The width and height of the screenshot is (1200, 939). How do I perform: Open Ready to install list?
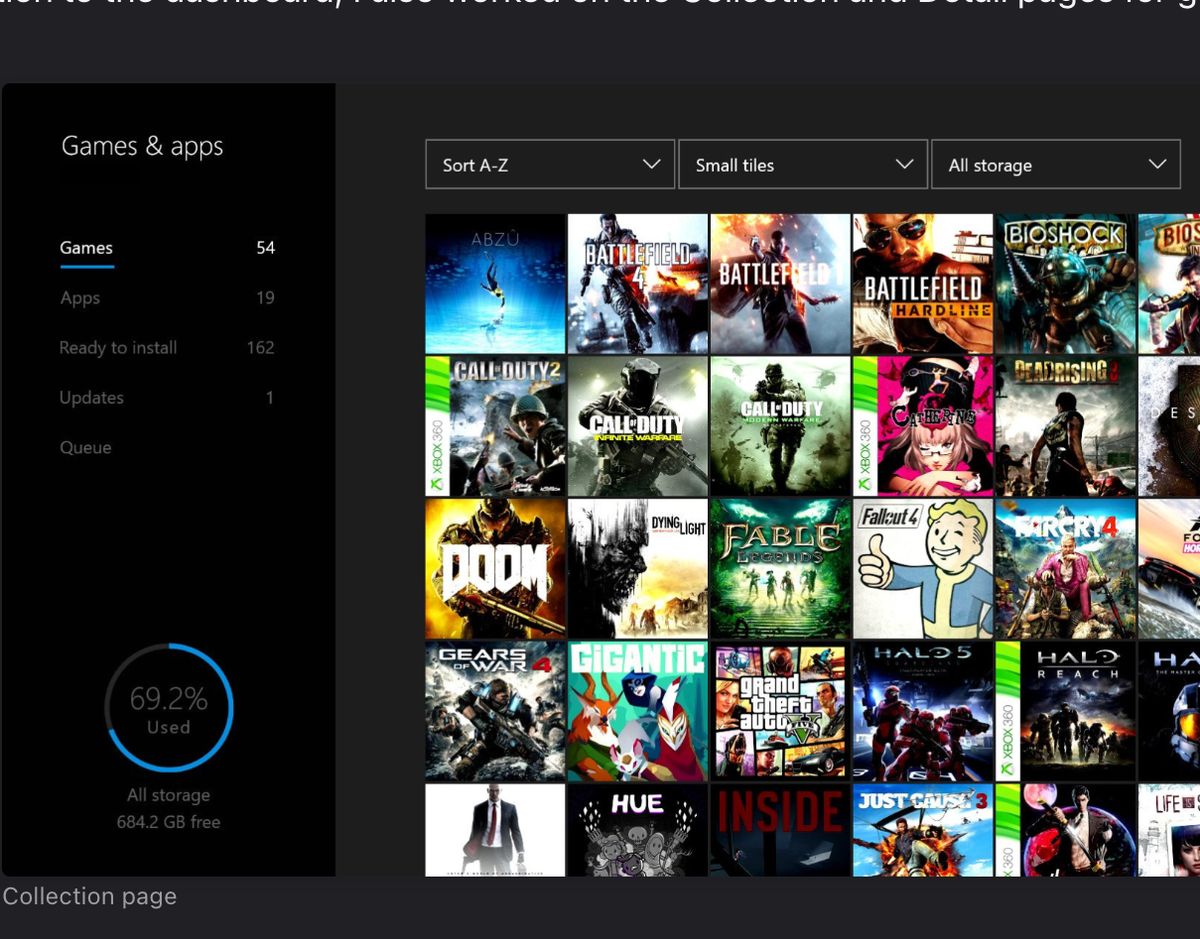(x=118, y=348)
